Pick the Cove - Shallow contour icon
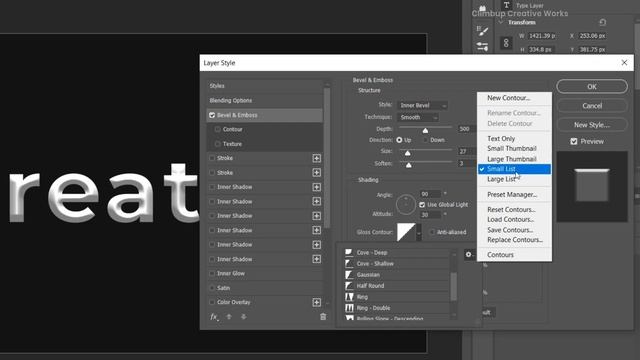 point(349,263)
